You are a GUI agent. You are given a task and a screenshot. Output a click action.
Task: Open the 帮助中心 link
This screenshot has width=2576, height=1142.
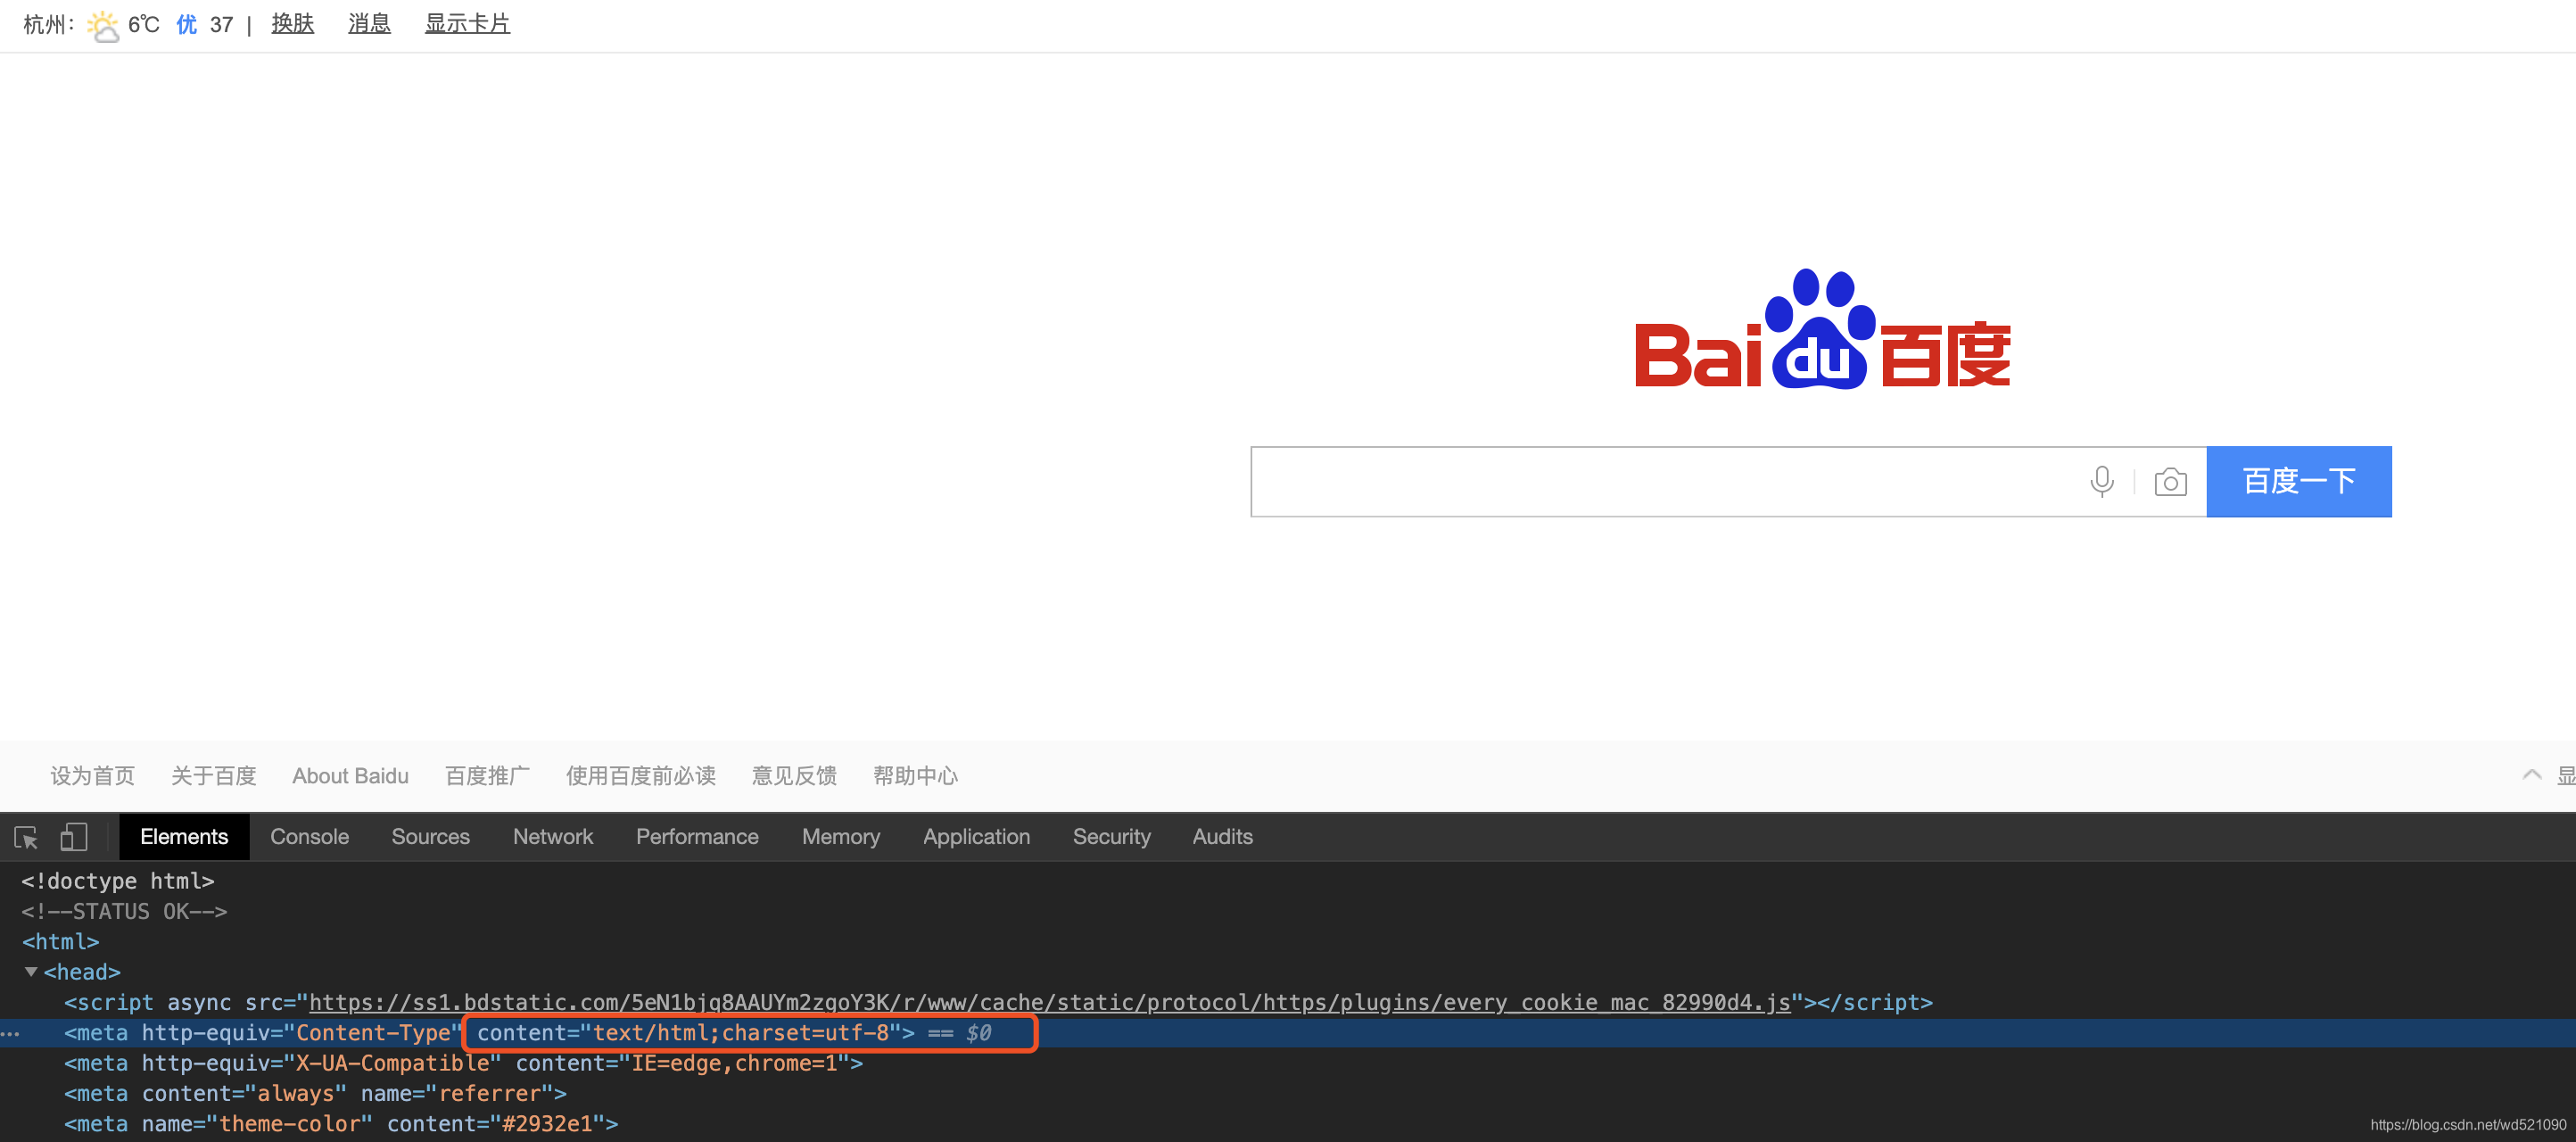pyautogui.click(x=915, y=776)
